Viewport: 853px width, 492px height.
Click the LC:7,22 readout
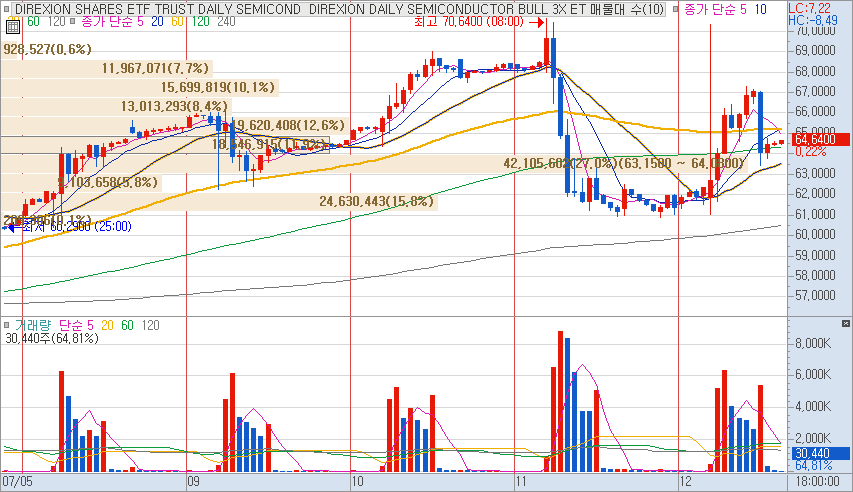(809, 8)
